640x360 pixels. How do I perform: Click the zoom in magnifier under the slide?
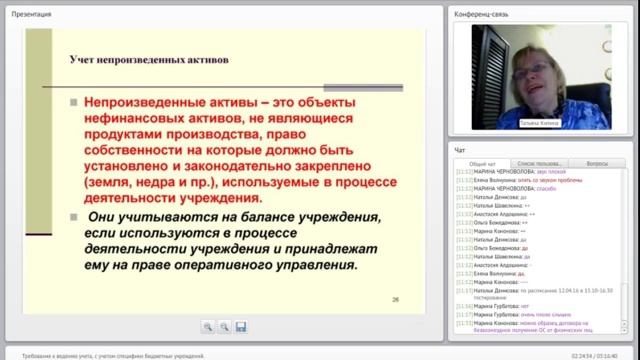pos(208,327)
